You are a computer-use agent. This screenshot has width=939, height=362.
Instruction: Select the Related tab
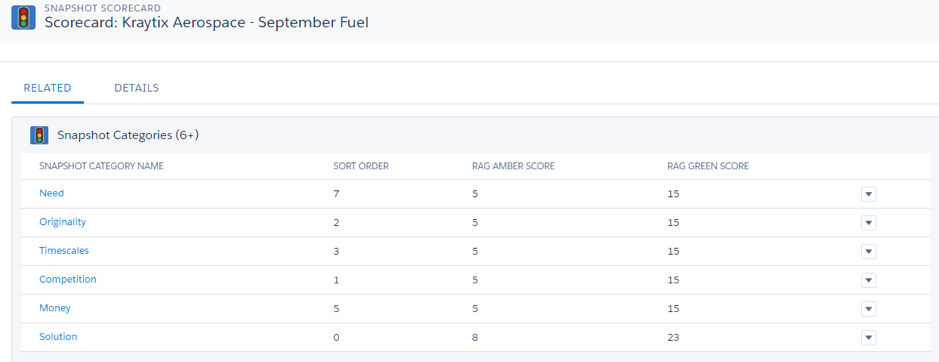(47, 88)
